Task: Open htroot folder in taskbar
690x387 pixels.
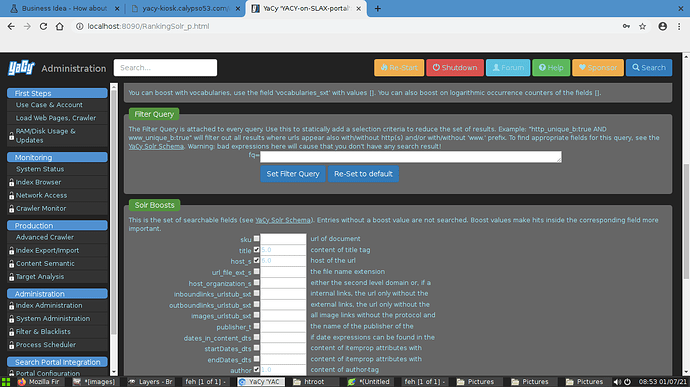Action: tap(315, 382)
